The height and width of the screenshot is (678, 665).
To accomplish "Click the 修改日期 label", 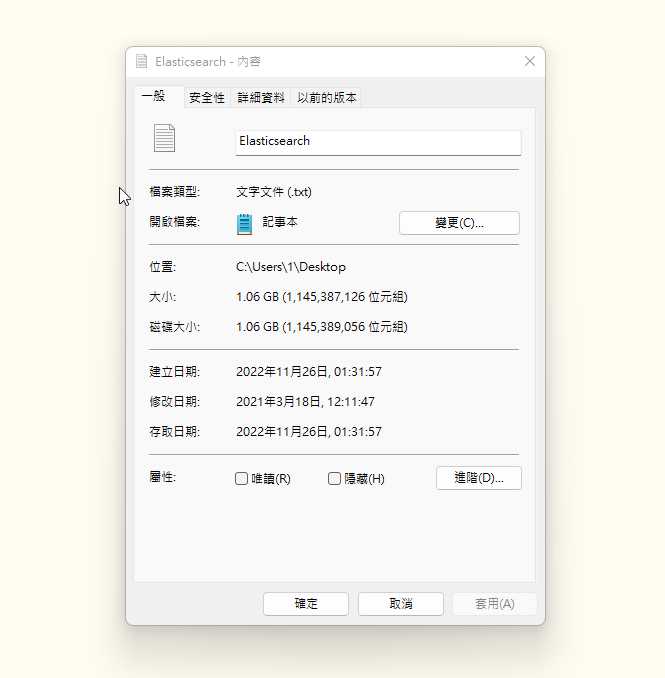I will 175,401.
